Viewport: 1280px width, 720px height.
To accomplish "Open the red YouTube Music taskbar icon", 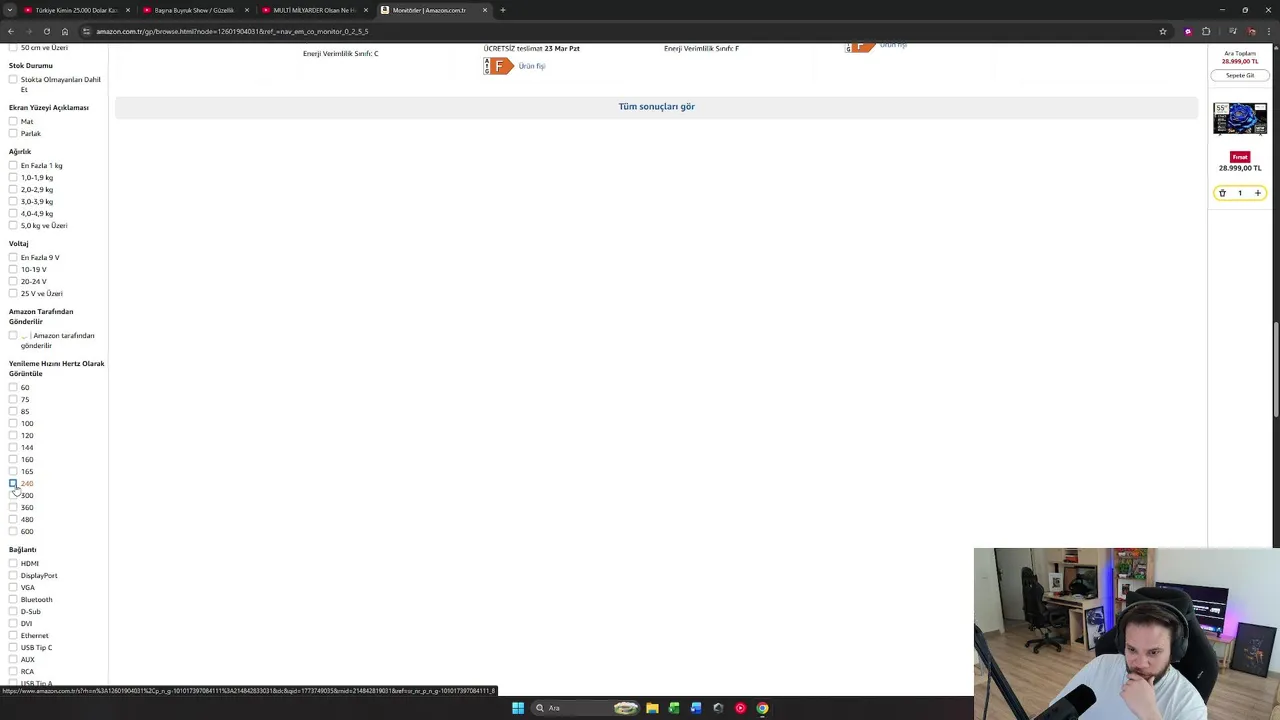I will pyautogui.click(x=740, y=708).
